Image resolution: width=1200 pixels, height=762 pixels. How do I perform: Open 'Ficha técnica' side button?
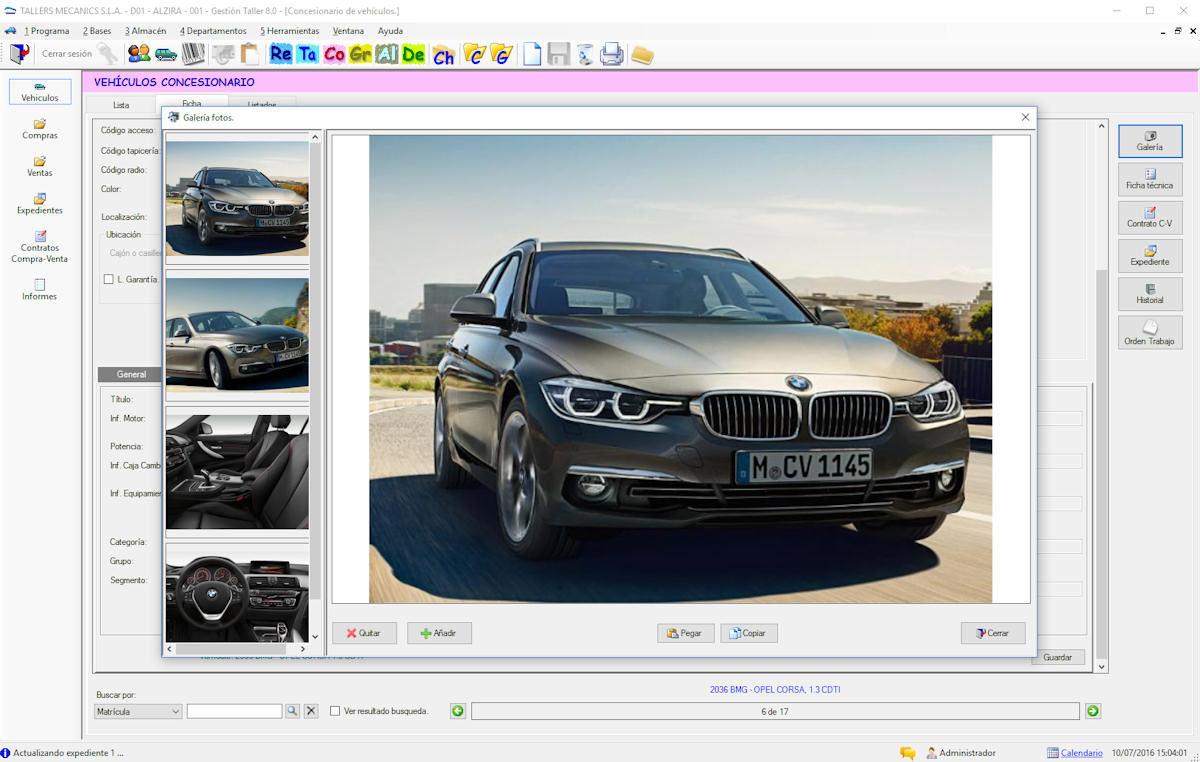(x=1150, y=179)
